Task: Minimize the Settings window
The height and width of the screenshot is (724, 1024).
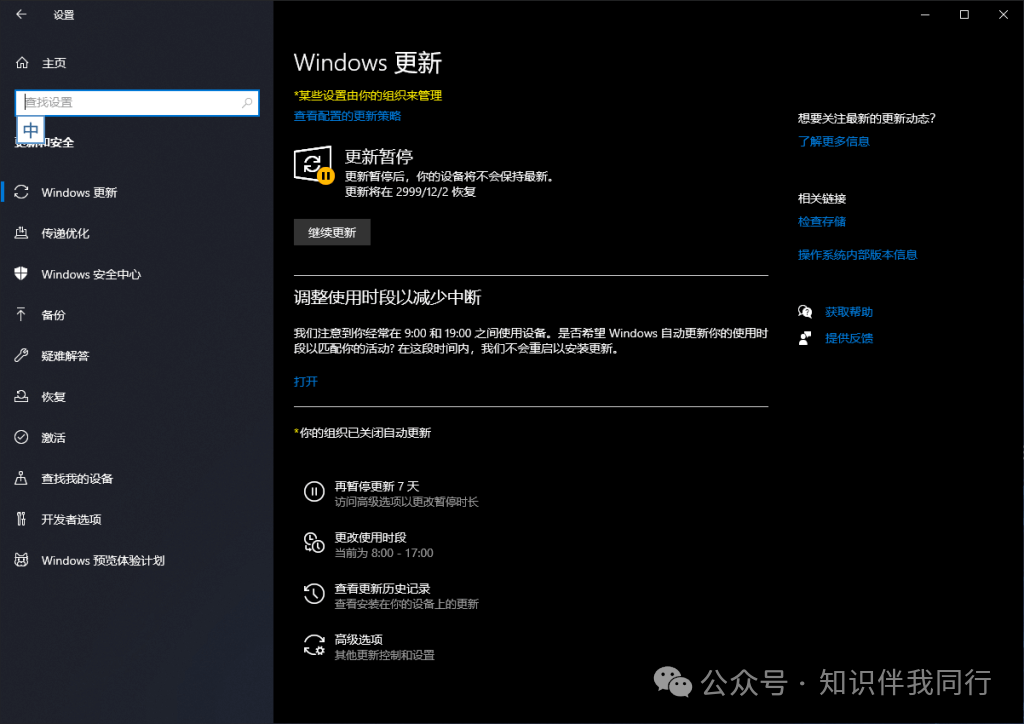Action: [x=925, y=14]
